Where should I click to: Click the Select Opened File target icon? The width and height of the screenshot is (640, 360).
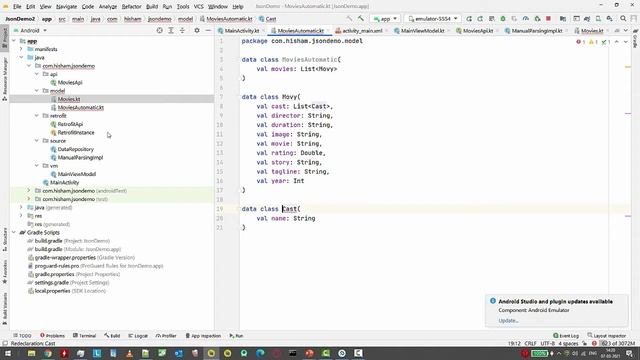(x=160, y=30)
